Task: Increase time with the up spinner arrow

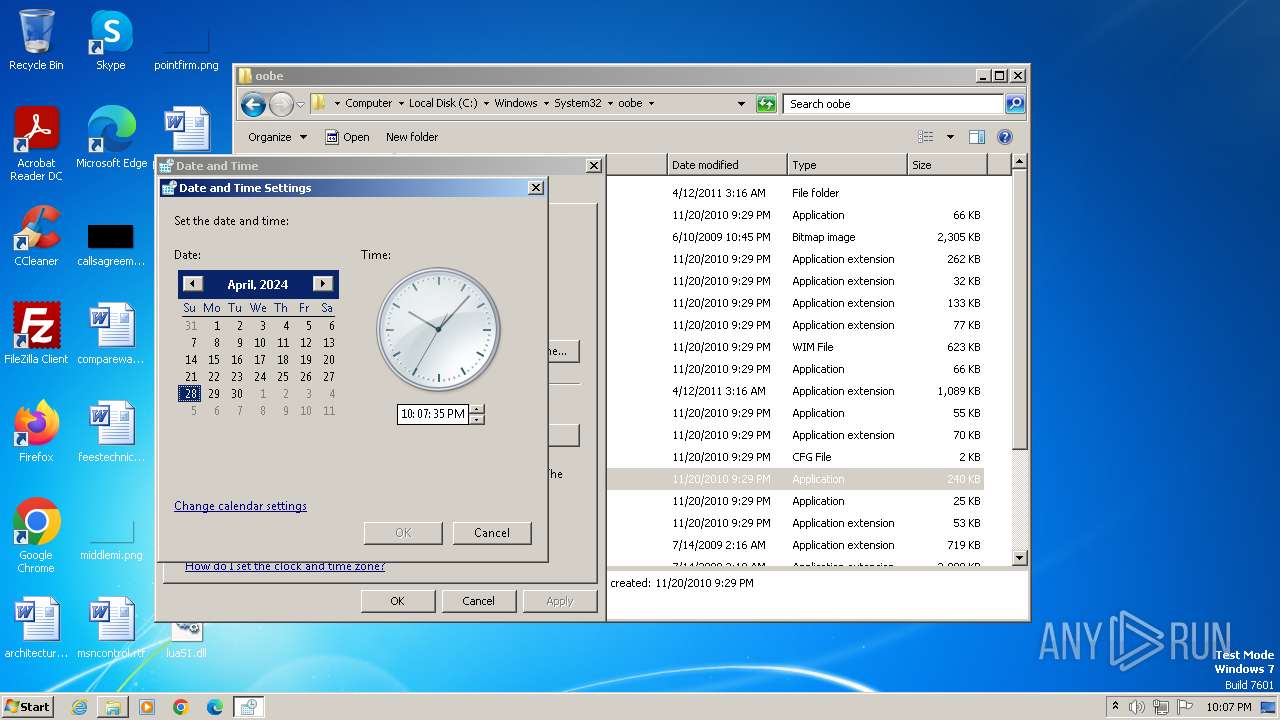Action: [477, 408]
